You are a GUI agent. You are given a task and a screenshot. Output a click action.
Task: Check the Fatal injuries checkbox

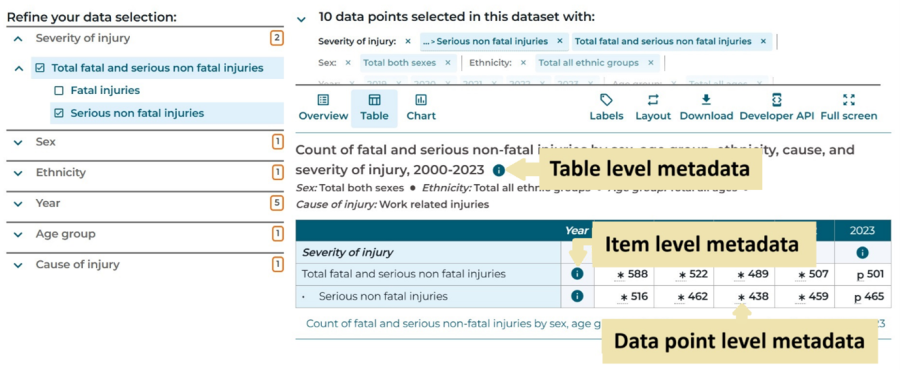coord(59,91)
